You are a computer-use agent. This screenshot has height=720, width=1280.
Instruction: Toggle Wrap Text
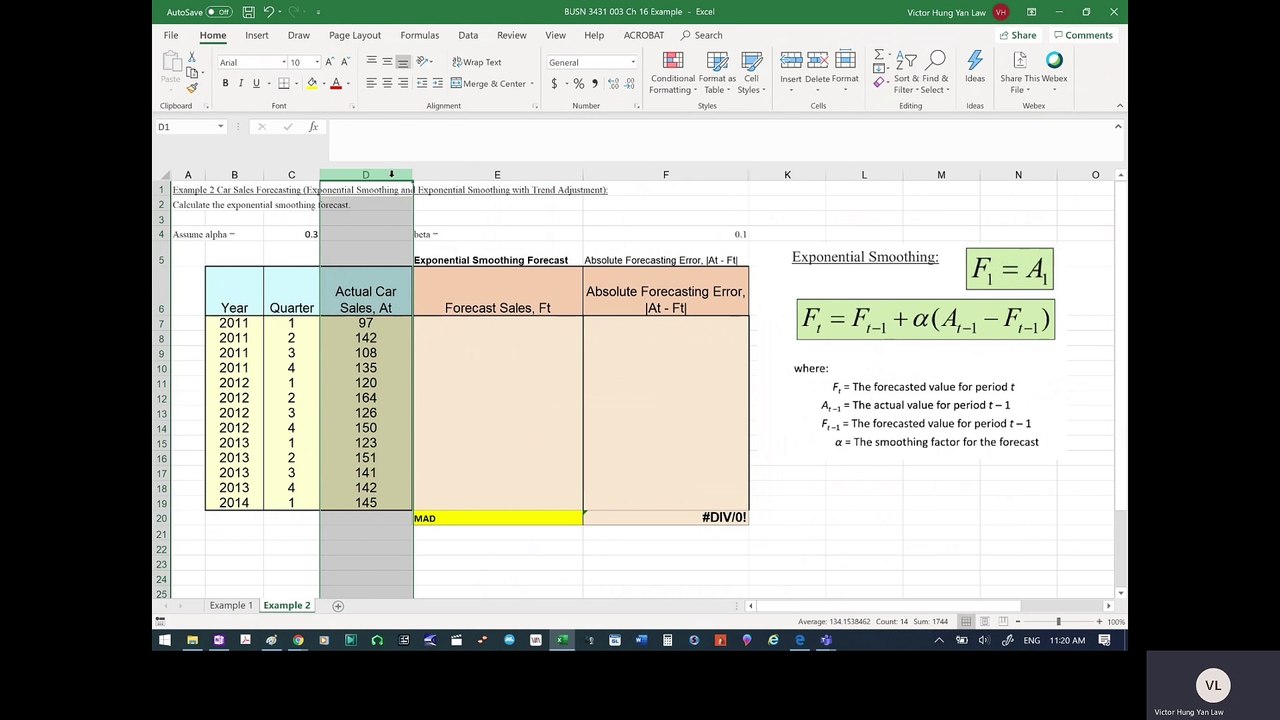[477, 62]
